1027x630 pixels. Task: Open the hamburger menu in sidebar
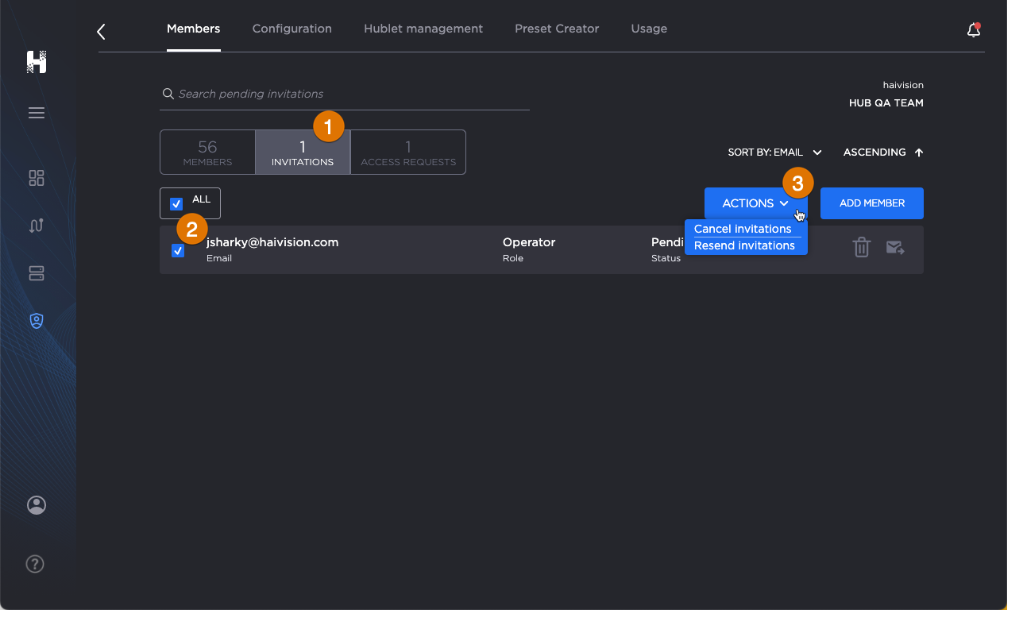36,113
